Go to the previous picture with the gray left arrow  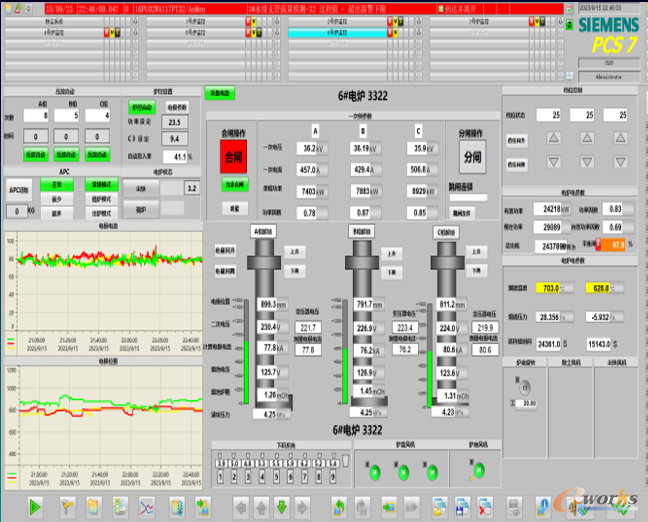[241, 507]
